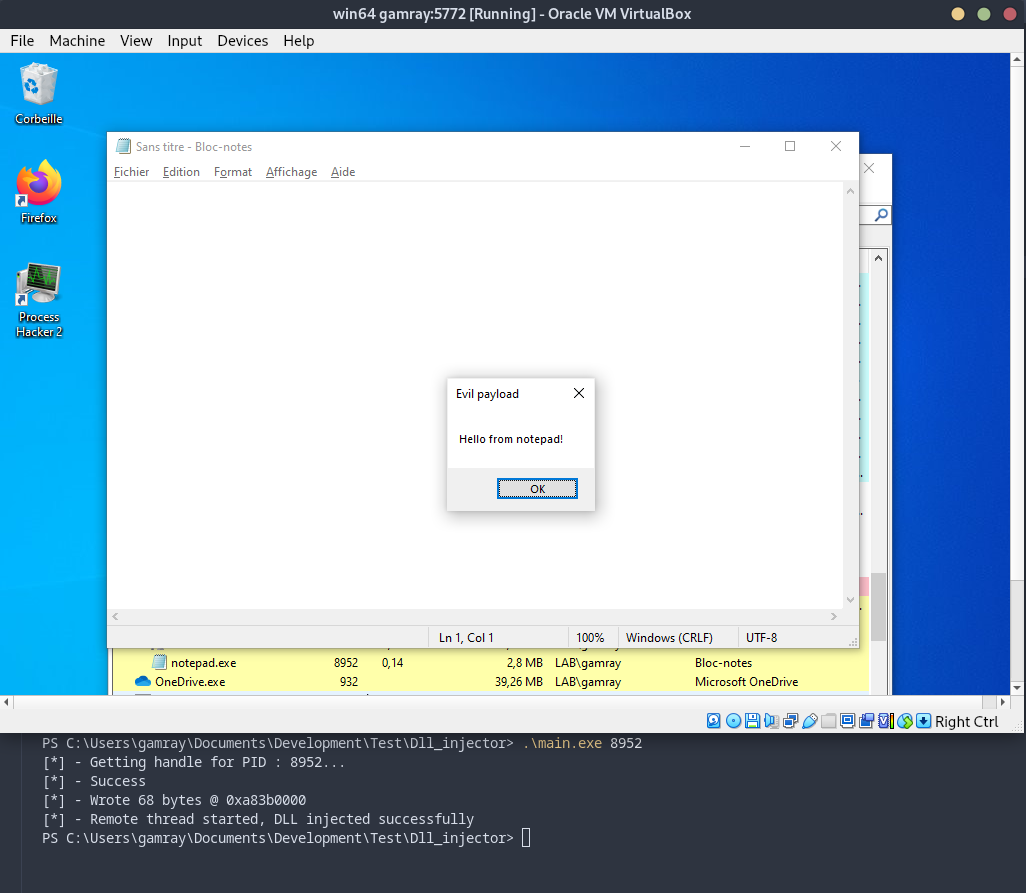1026x893 pixels.
Task: Close the Evil payload message box
Action: 578,394
